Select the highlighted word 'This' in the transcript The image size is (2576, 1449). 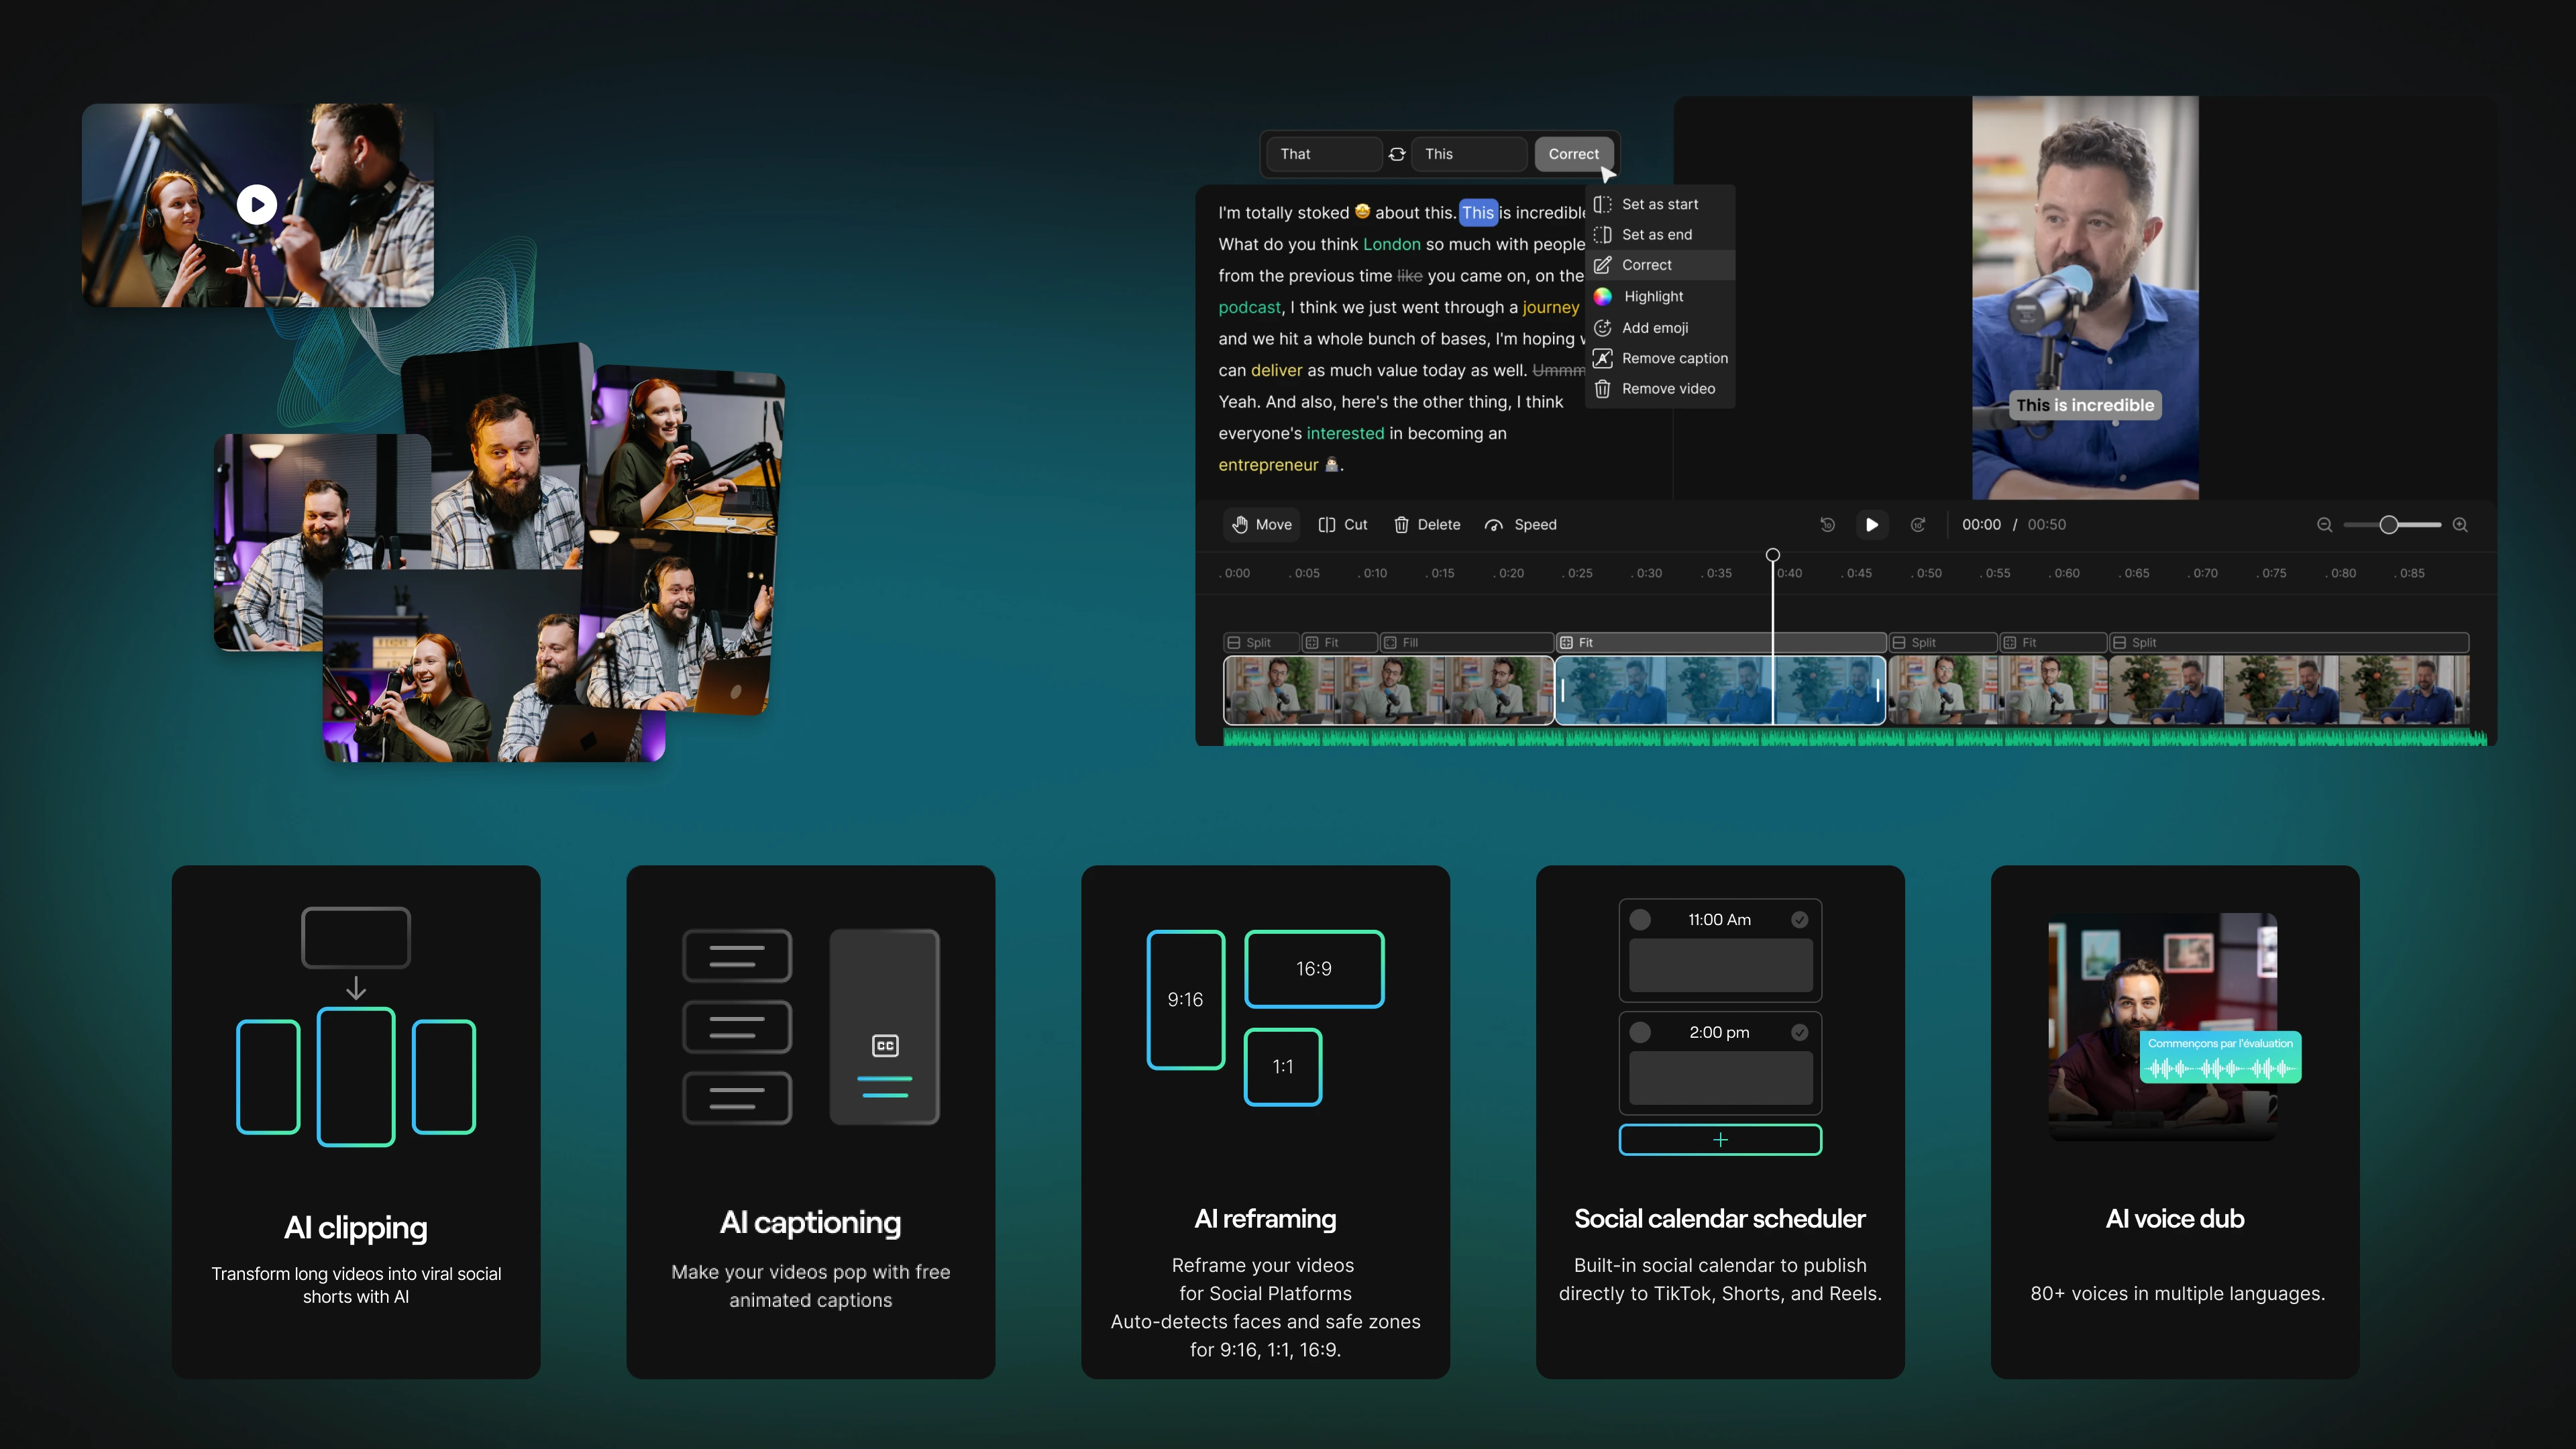1477,212
